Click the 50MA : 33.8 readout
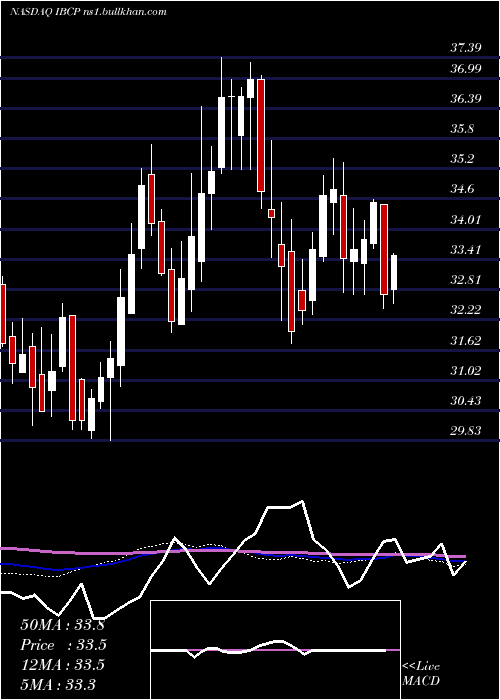 (62, 625)
